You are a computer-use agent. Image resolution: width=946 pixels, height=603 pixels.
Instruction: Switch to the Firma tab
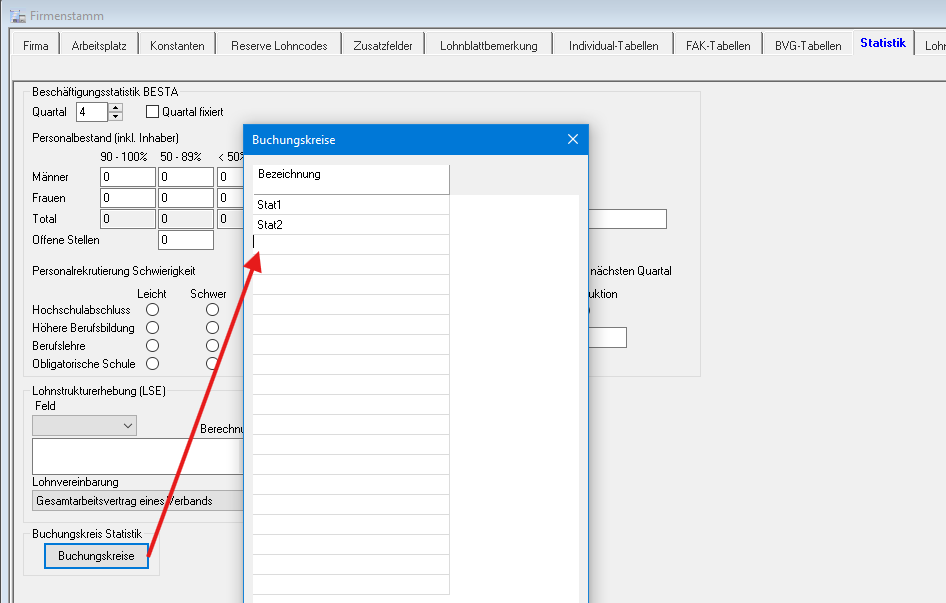(36, 45)
